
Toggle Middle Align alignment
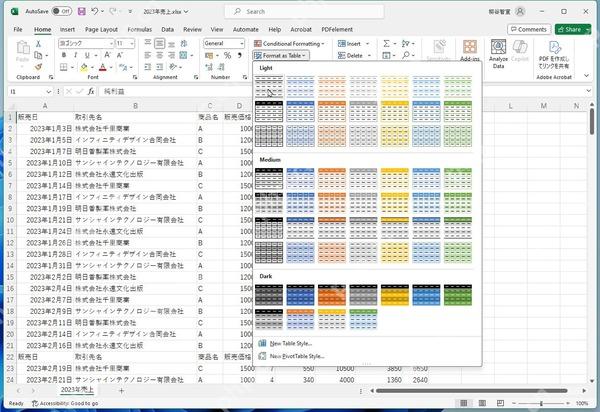pyautogui.click(x=160, y=44)
